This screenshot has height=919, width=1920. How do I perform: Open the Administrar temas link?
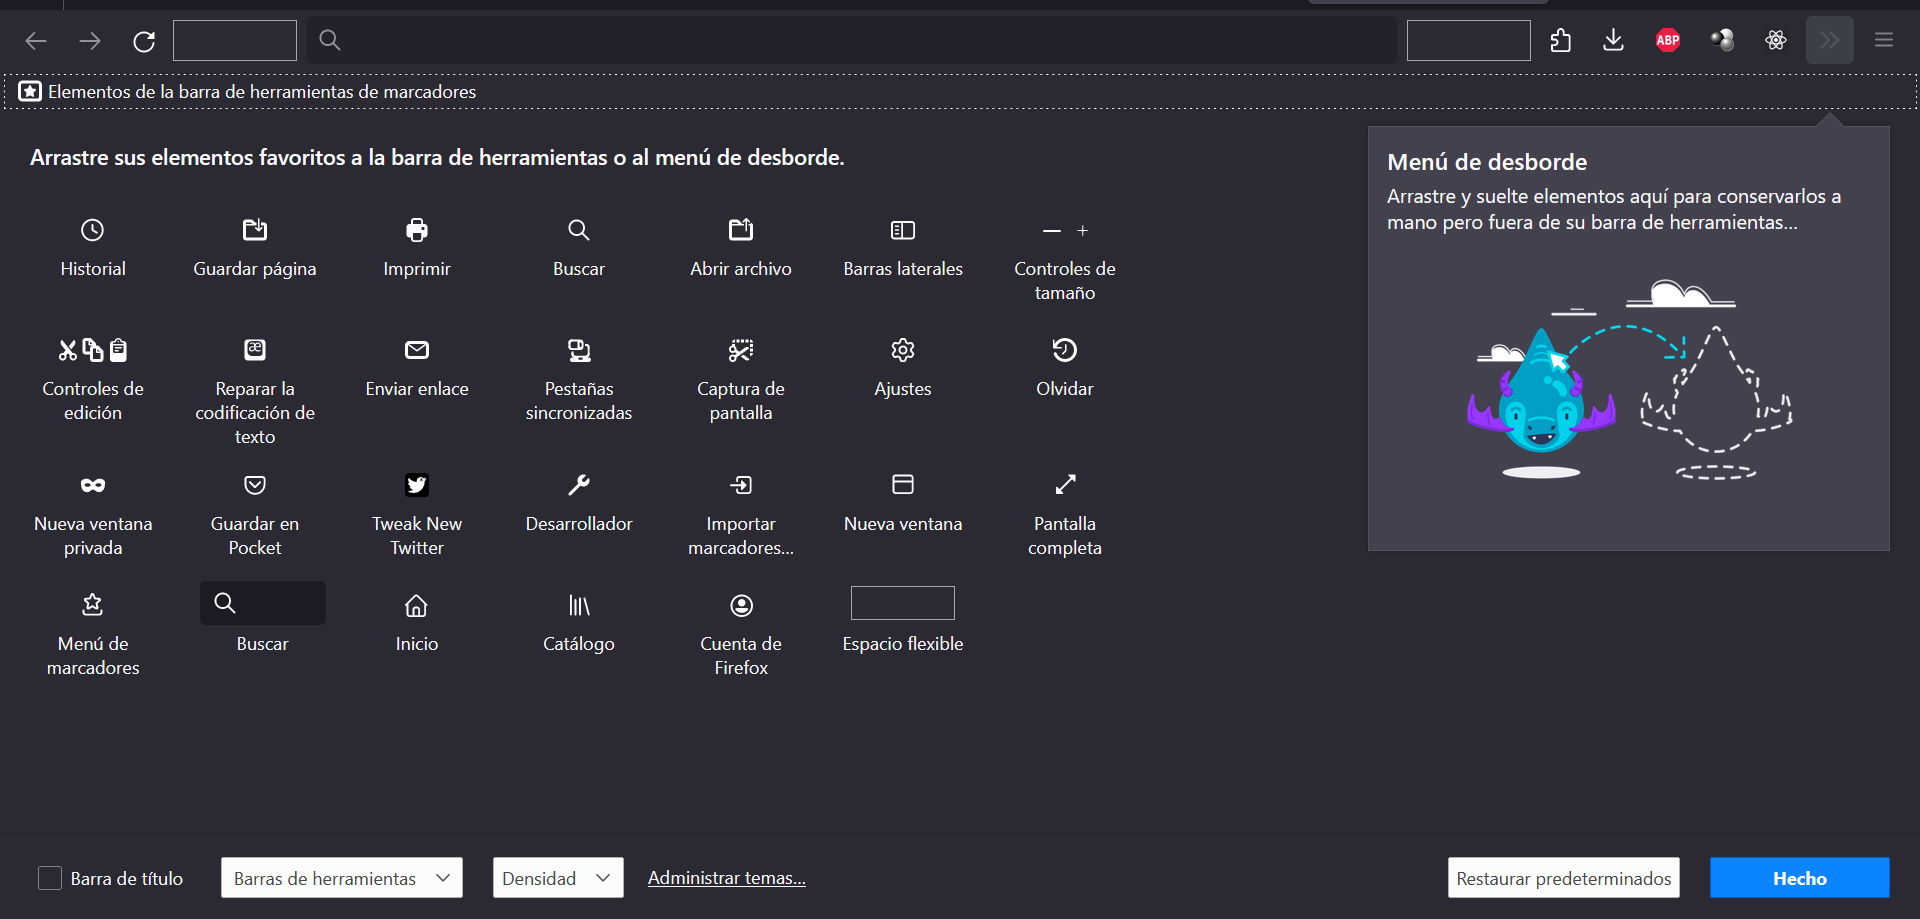(727, 878)
